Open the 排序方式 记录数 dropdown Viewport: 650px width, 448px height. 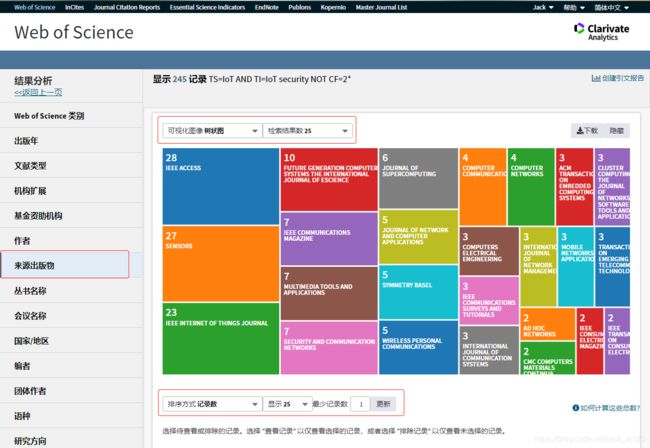pos(212,404)
